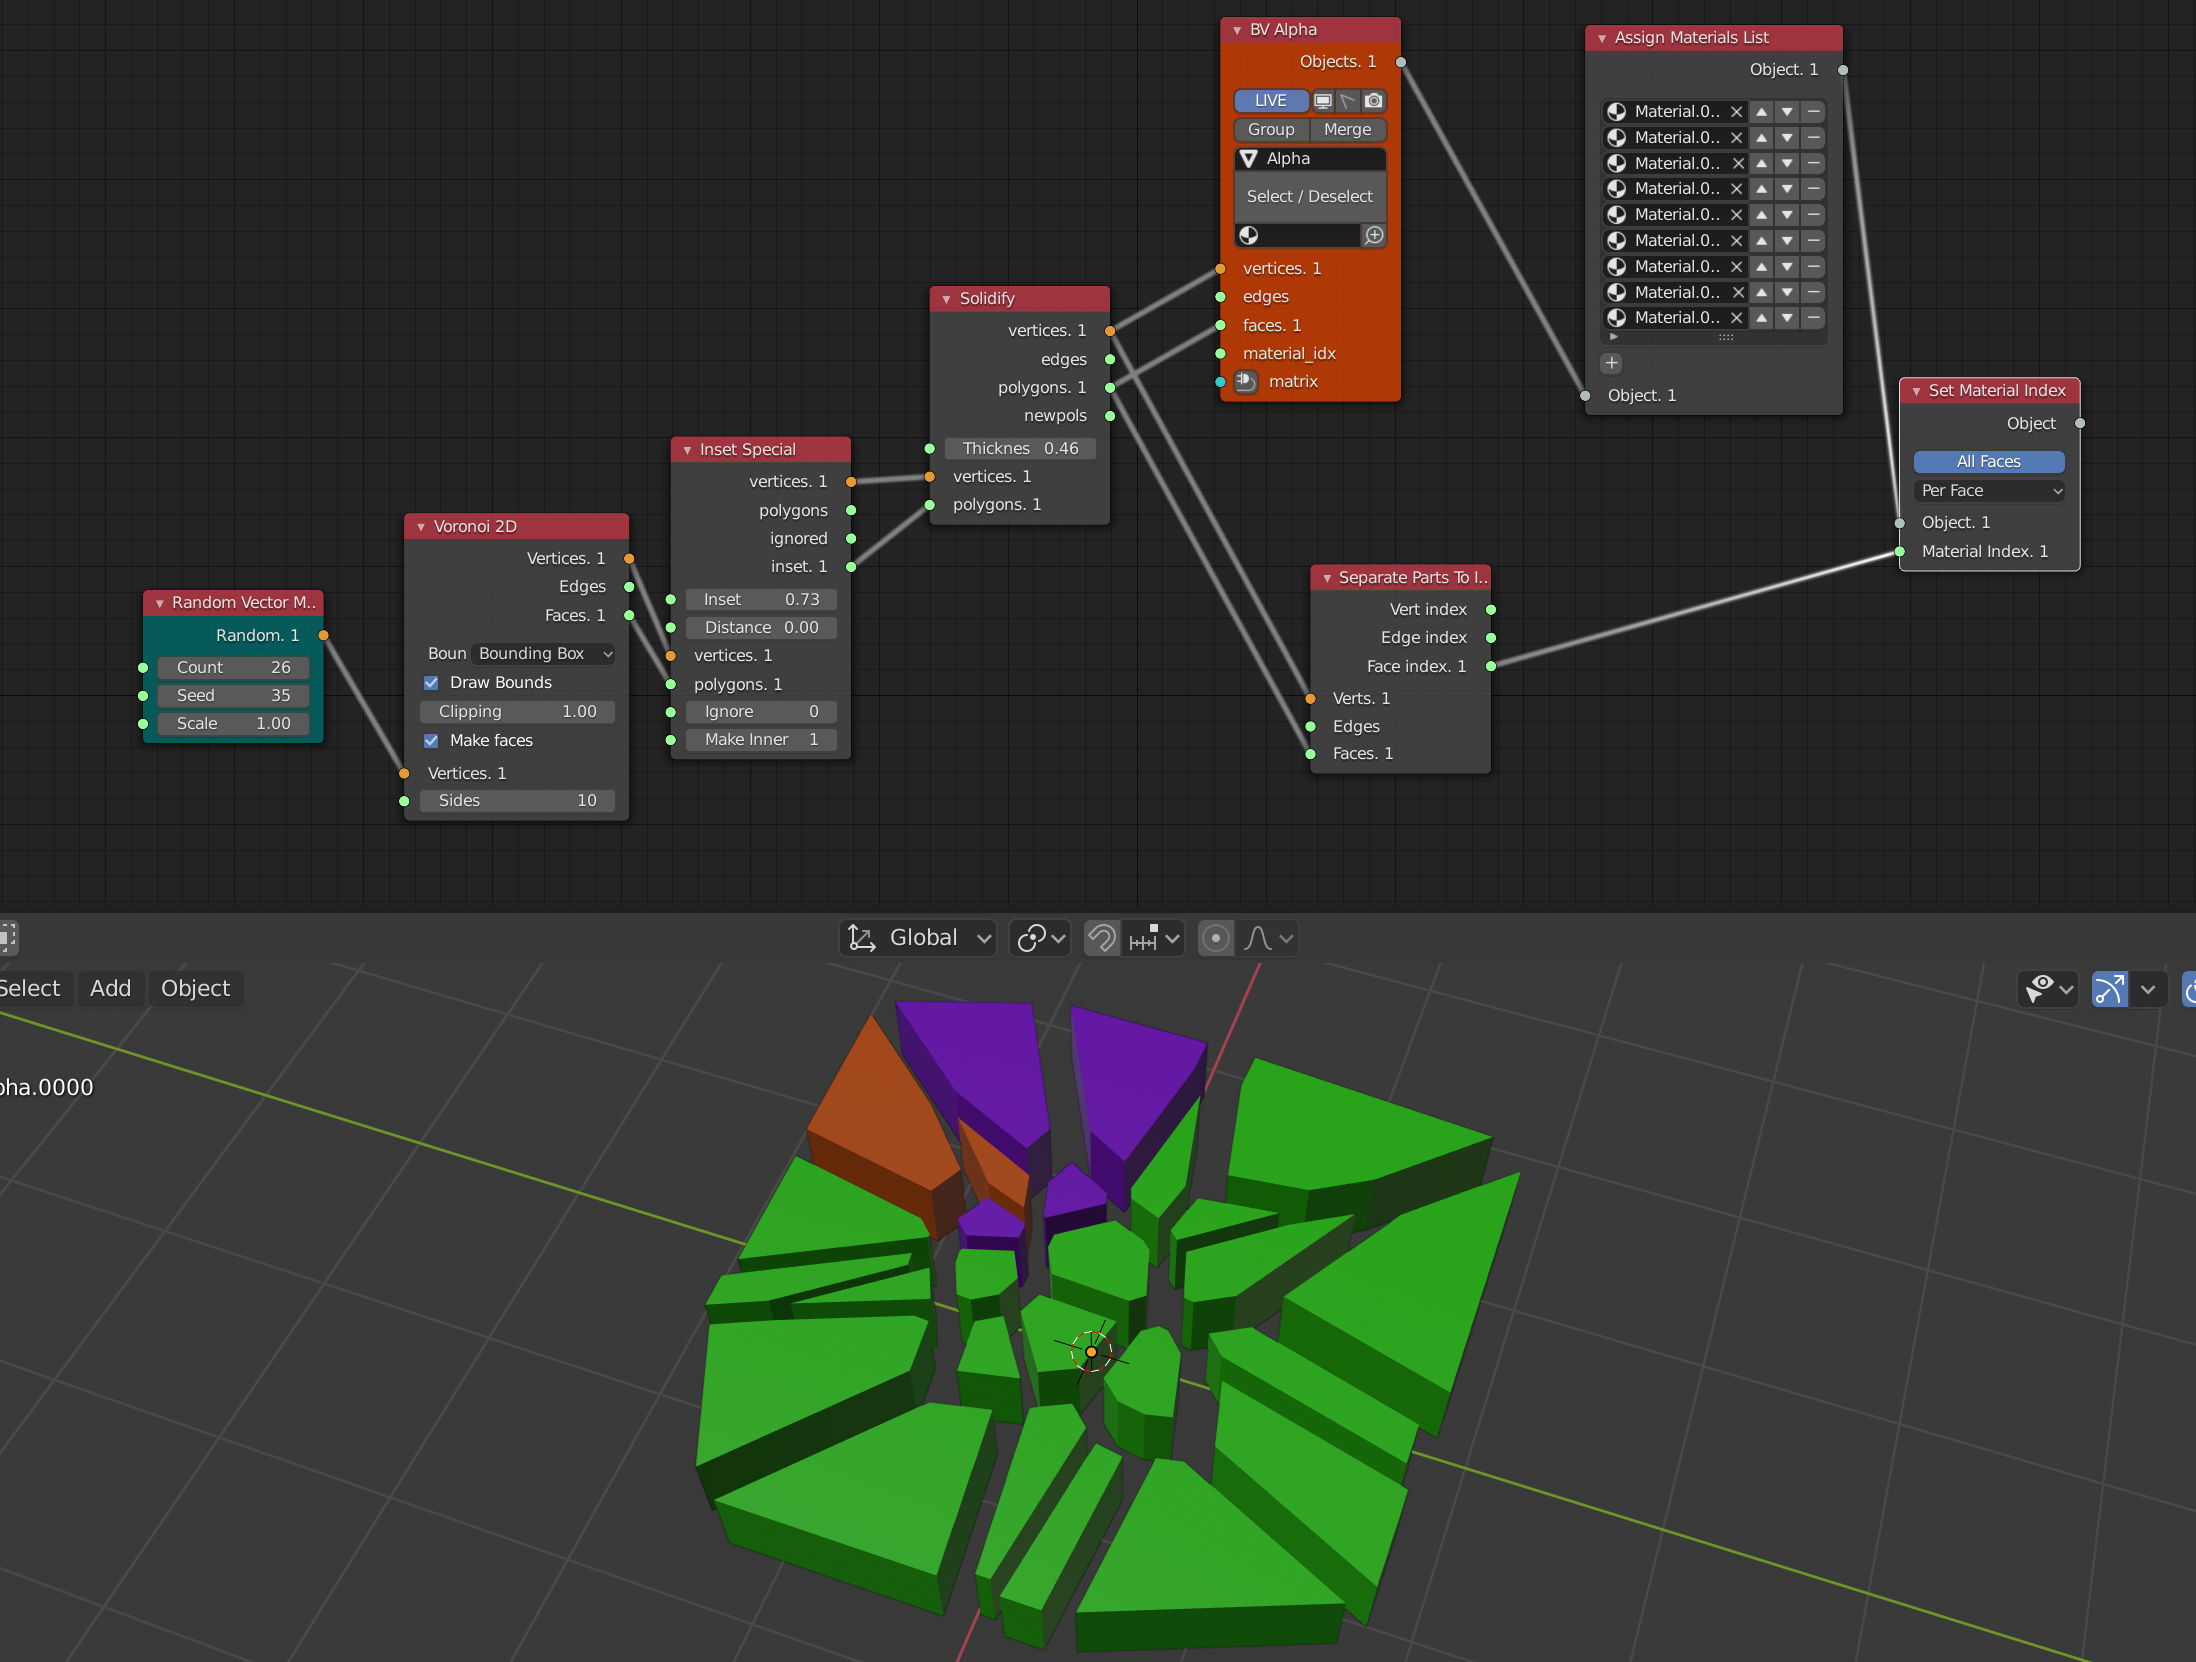Toggle All Faces in Set Material Index
Viewport: 2196px width, 1662px height.
click(1989, 462)
